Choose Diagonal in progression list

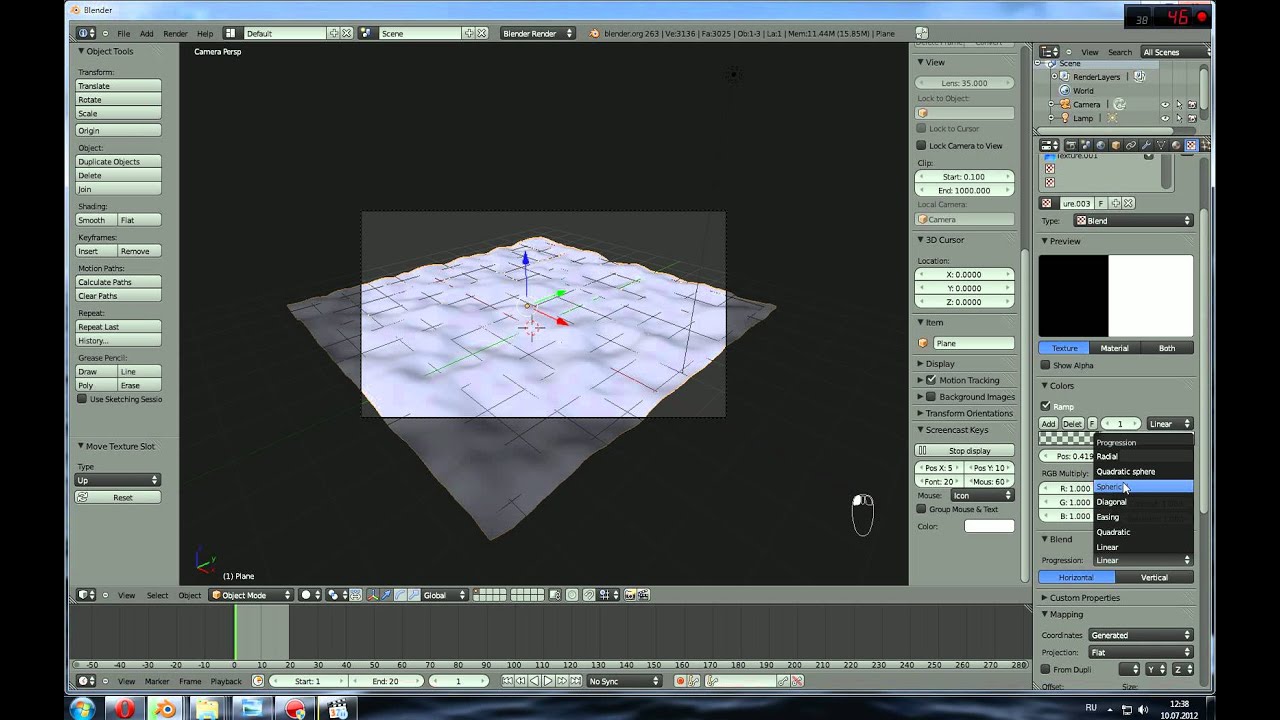[x=1144, y=502]
